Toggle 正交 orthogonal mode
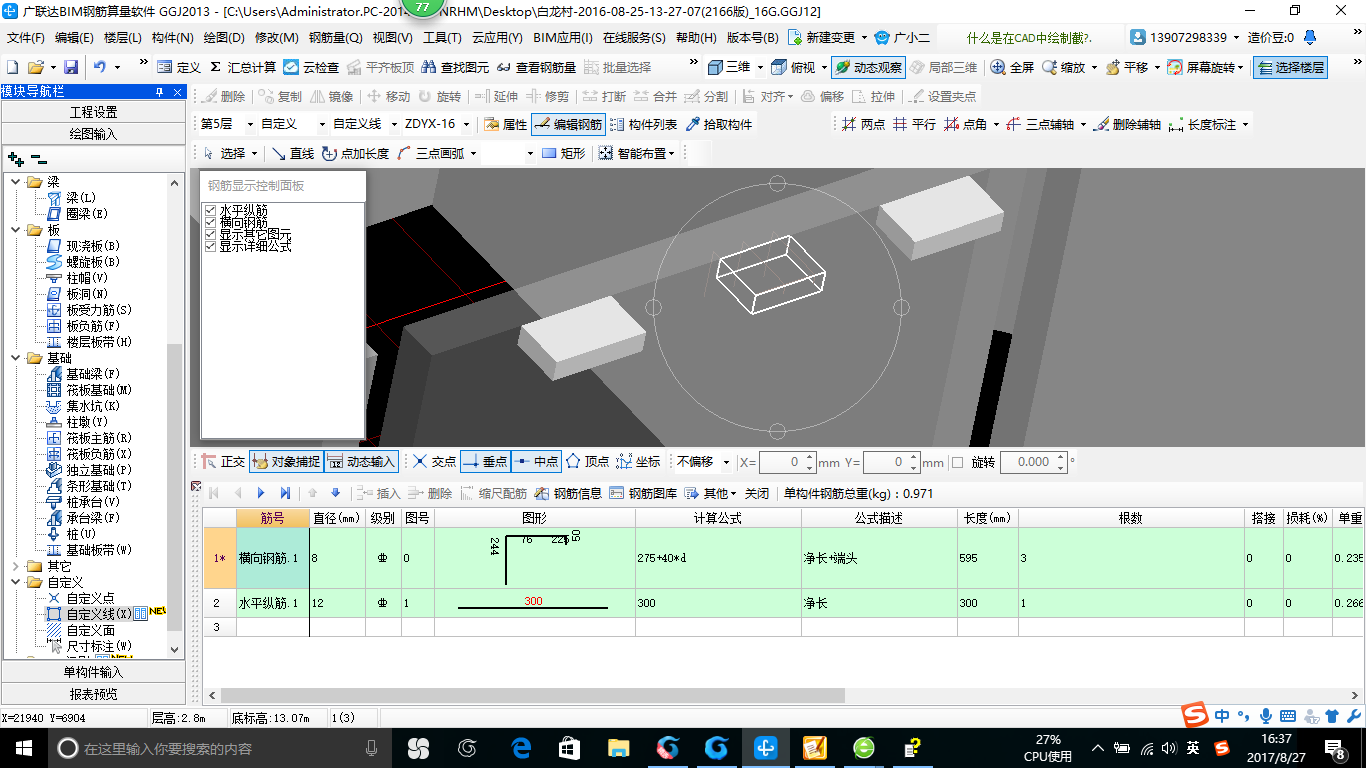 click(223, 461)
